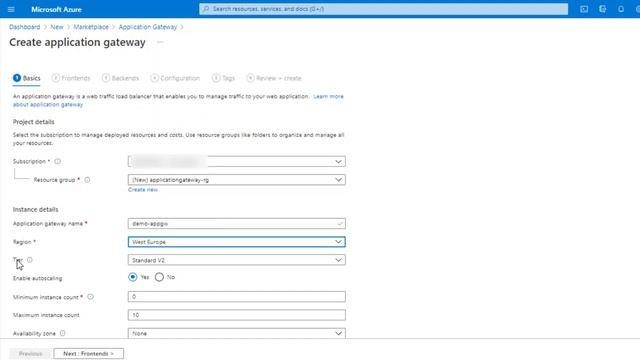Click the search magnifier icon

[x=206, y=9]
